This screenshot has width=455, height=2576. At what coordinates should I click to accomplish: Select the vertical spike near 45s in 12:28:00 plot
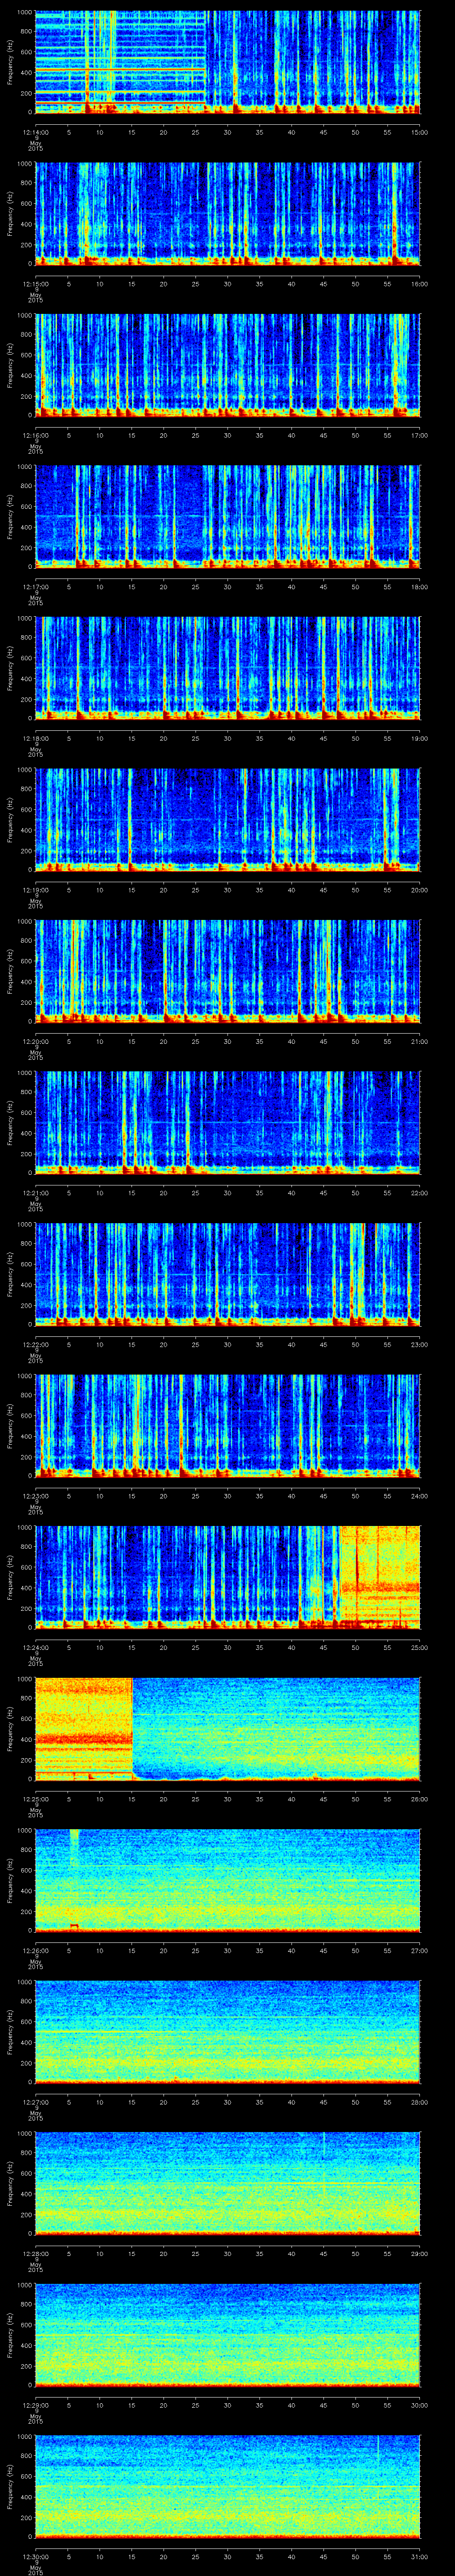coord(323,2144)
